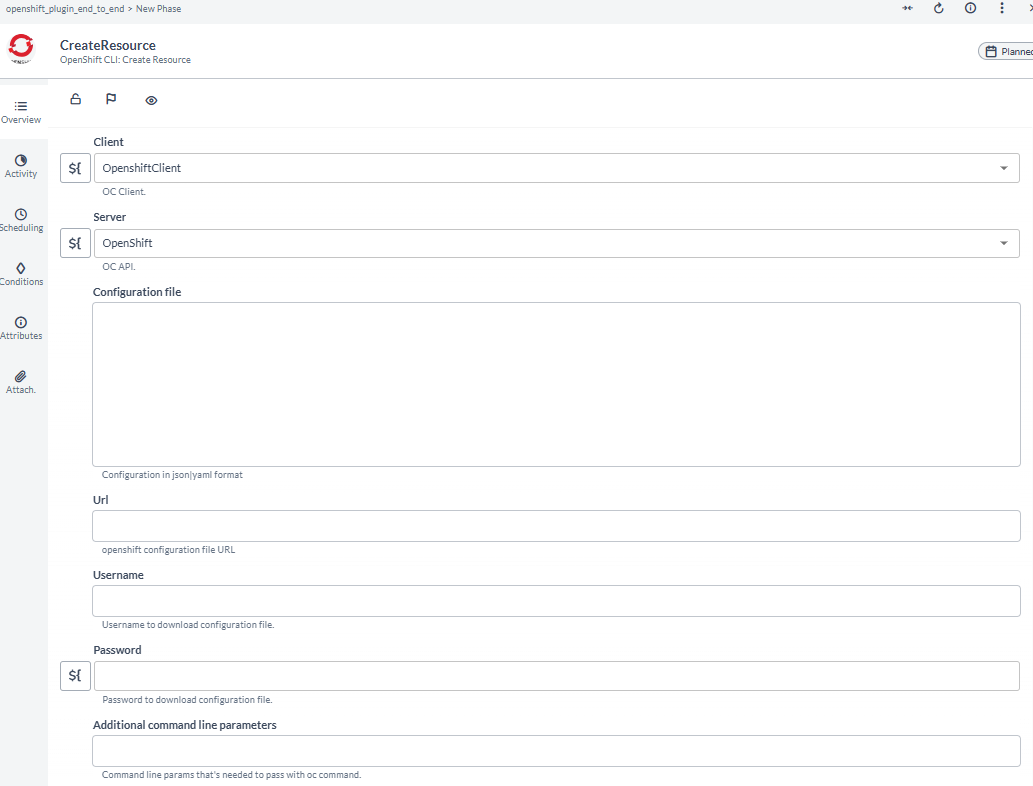Open the three-dot more options menu

point(1001,9)
